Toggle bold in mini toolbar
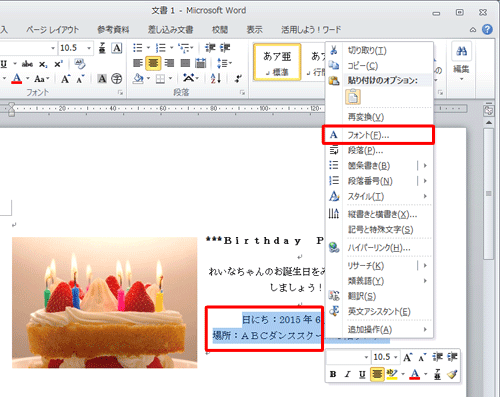This screenshot has width=500, height=397. (333, 374)
